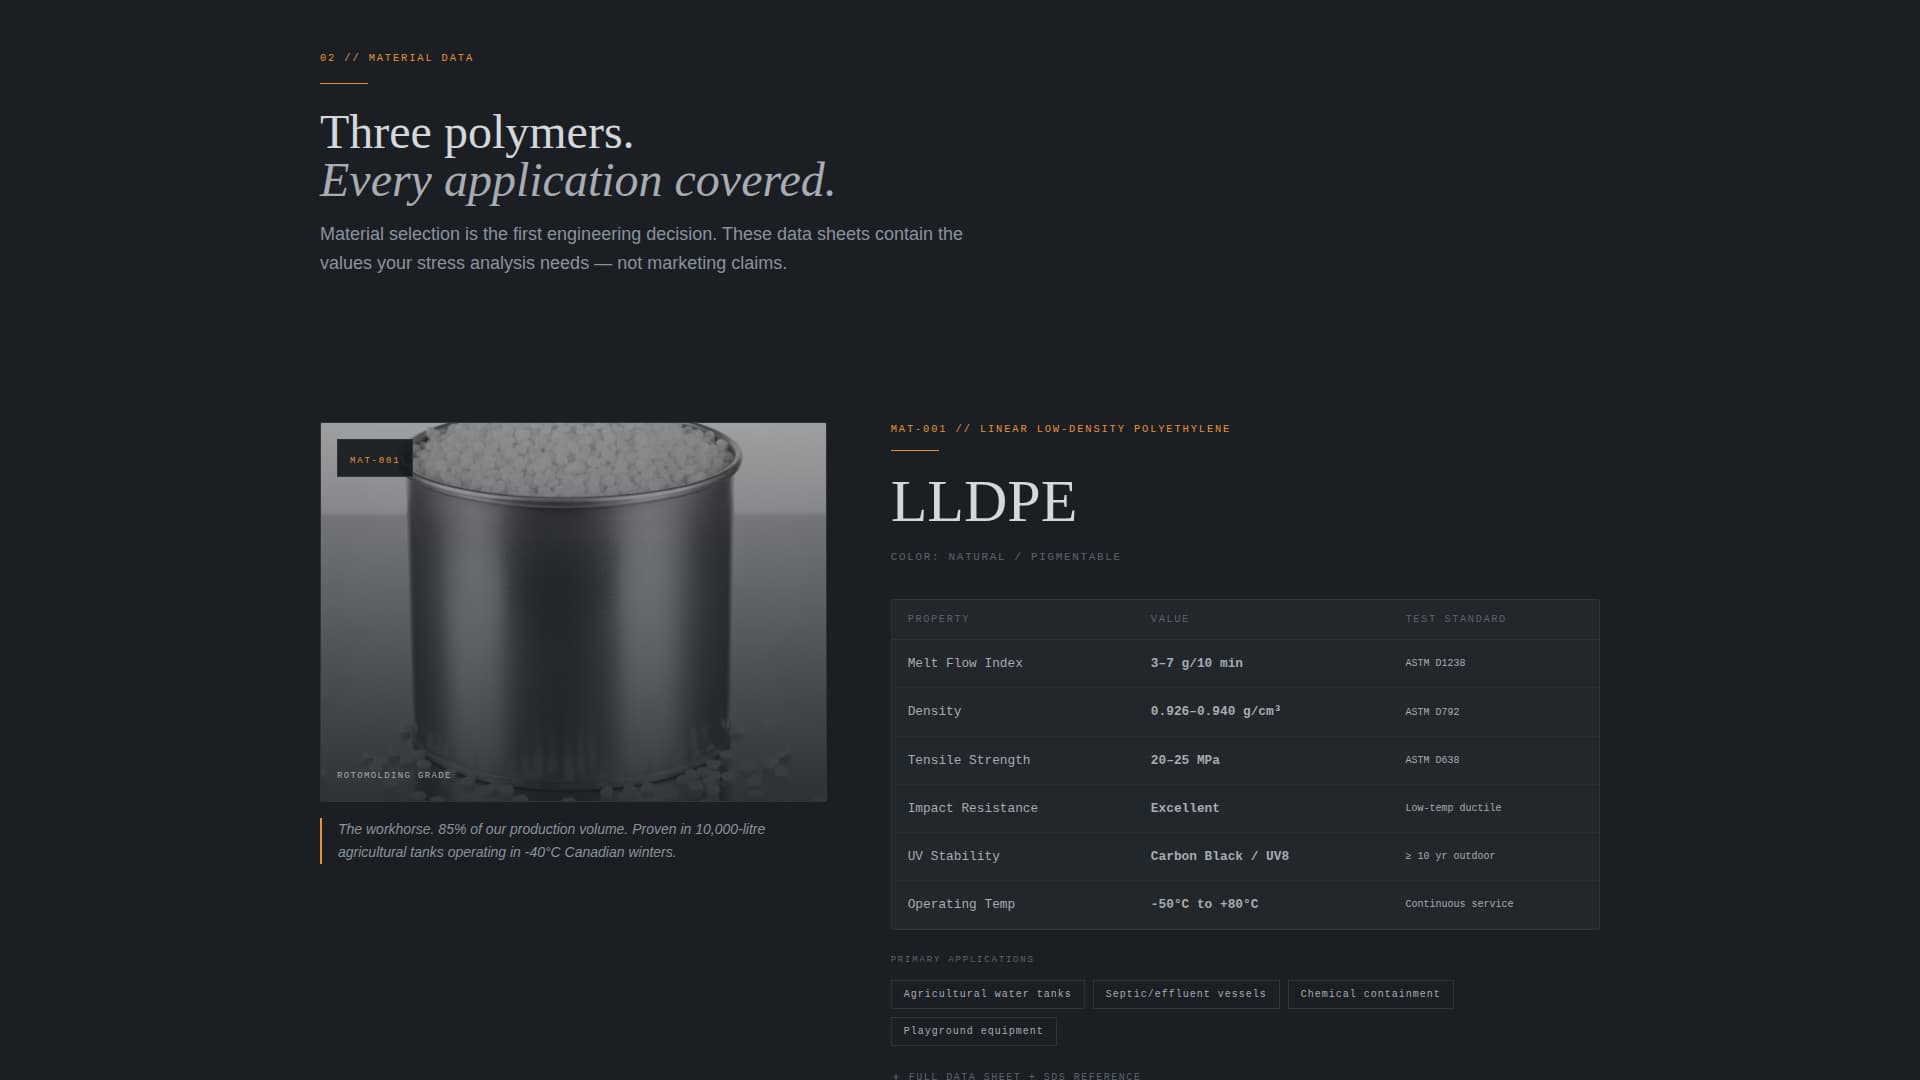The width and height of the screenshot is (1920, 1080).
Task: Click the Tensile Strength value 20–25 MPa
Action: [x=1186, y=759]
